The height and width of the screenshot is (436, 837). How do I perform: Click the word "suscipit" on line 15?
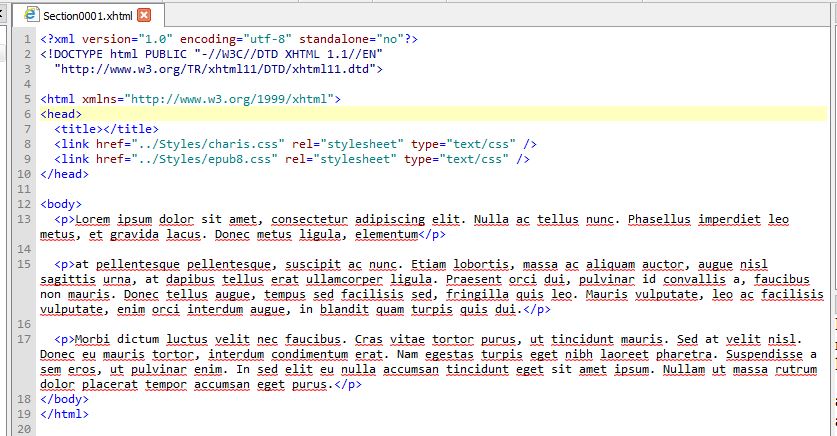[x=313, y=264]
